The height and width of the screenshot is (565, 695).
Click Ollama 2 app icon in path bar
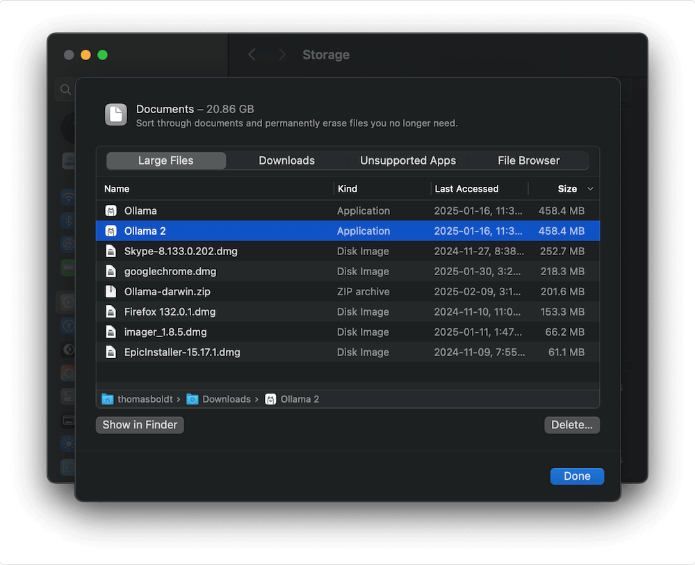270,399
